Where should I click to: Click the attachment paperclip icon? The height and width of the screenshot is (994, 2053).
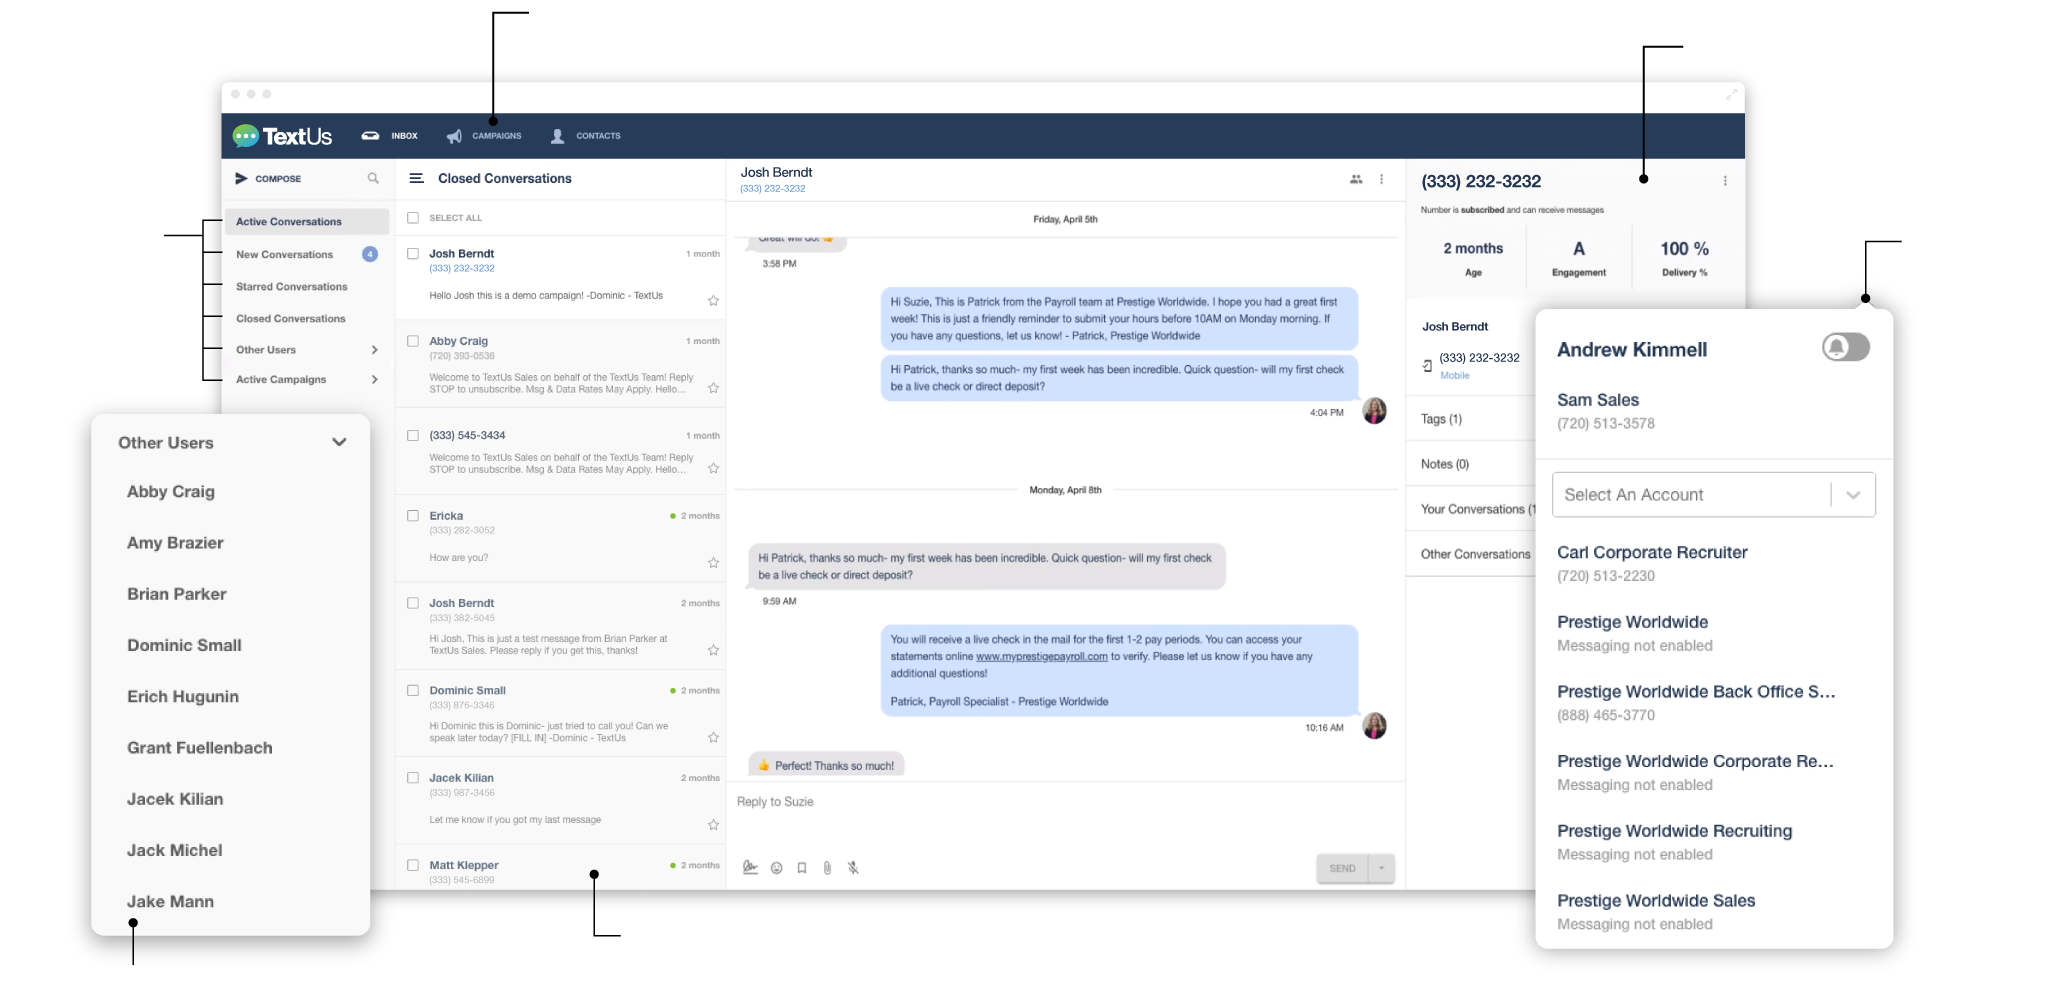pos(827,868)
